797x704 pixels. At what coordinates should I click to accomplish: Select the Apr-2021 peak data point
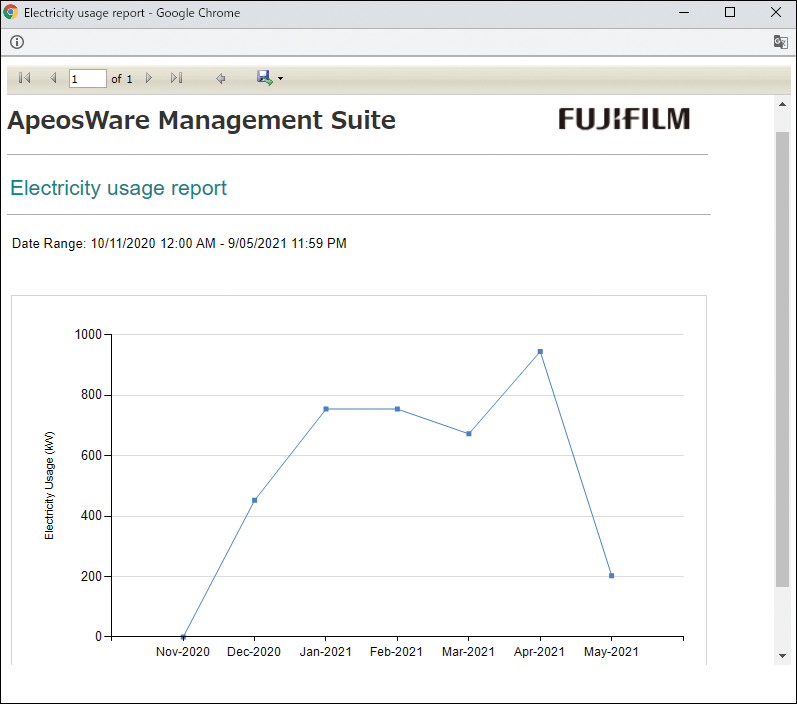tap(540, 351)
